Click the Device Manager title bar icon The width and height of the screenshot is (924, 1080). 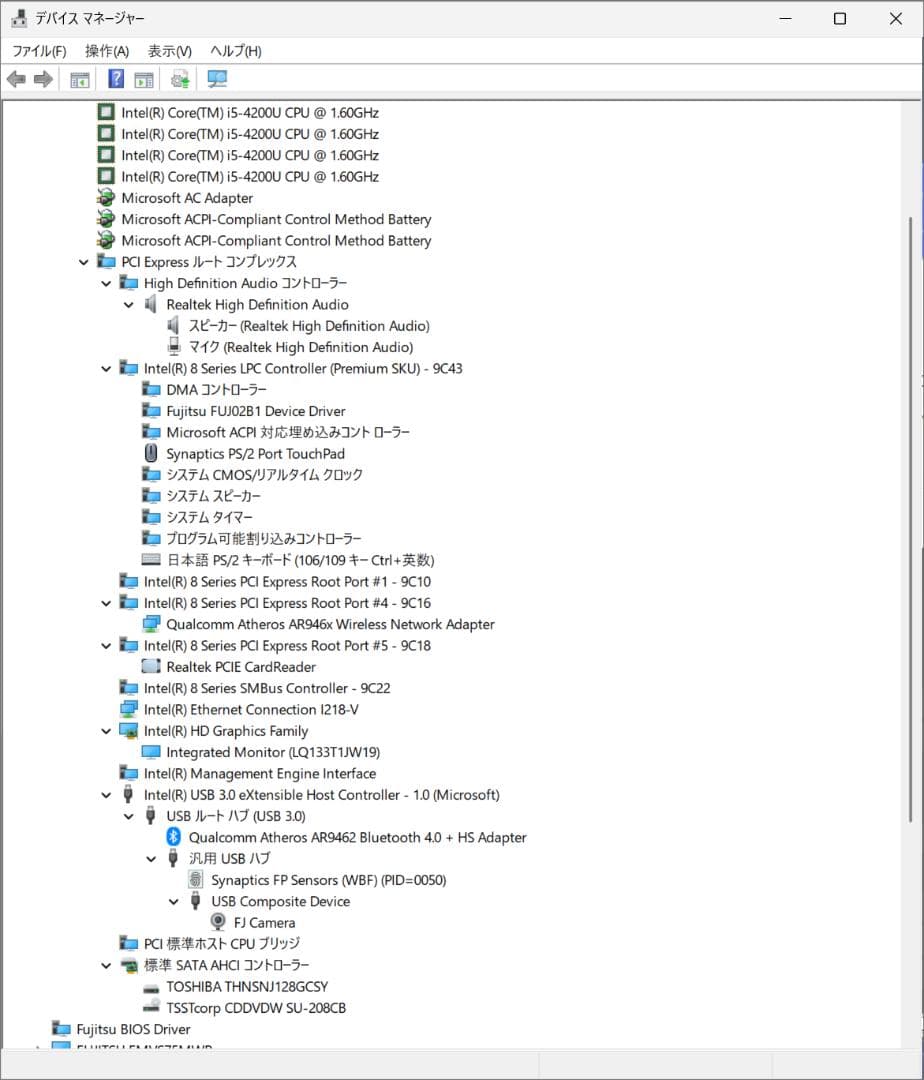19,18
